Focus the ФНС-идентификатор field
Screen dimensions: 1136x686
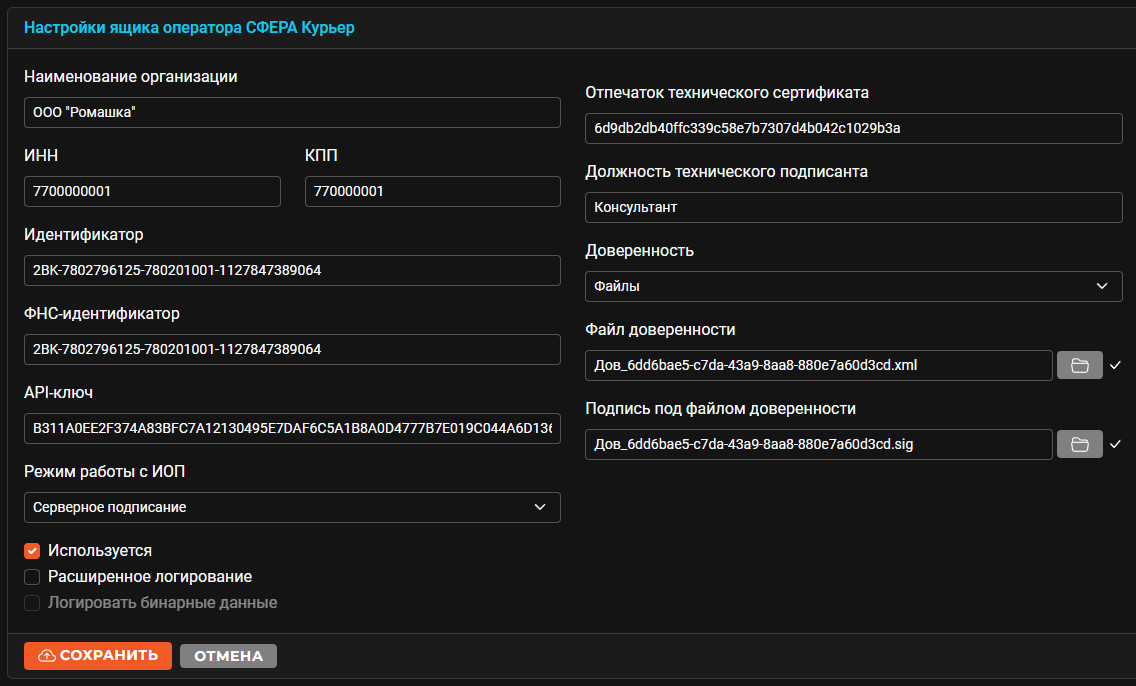292,349
